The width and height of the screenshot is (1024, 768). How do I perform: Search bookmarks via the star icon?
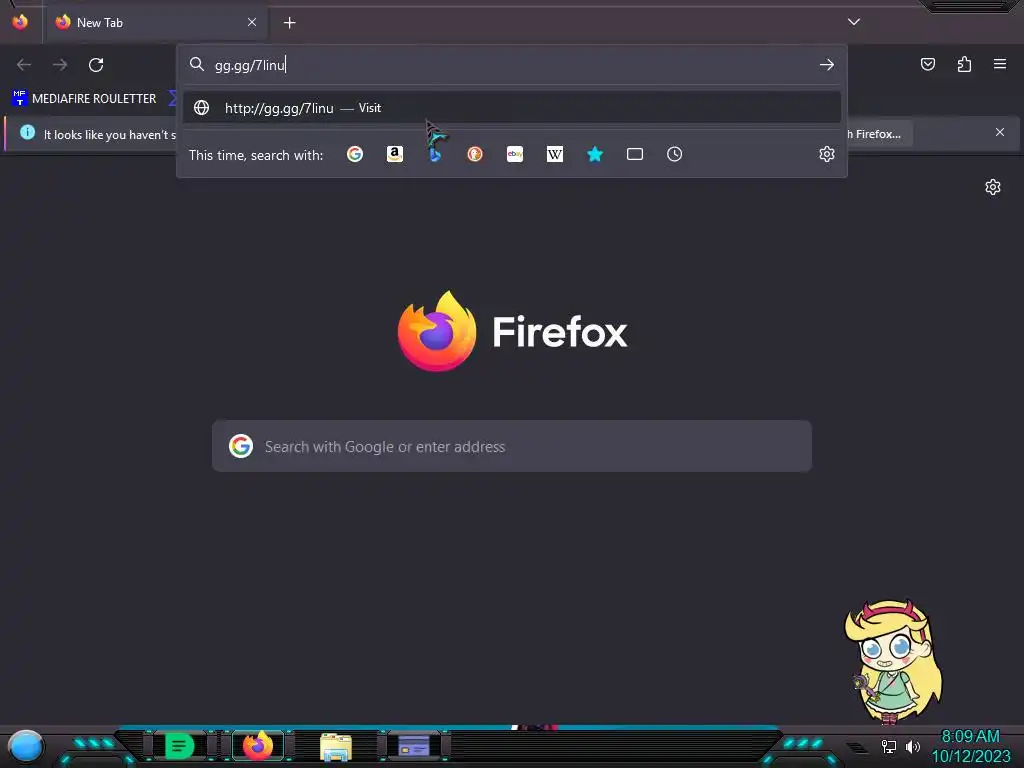pos(594,154)
